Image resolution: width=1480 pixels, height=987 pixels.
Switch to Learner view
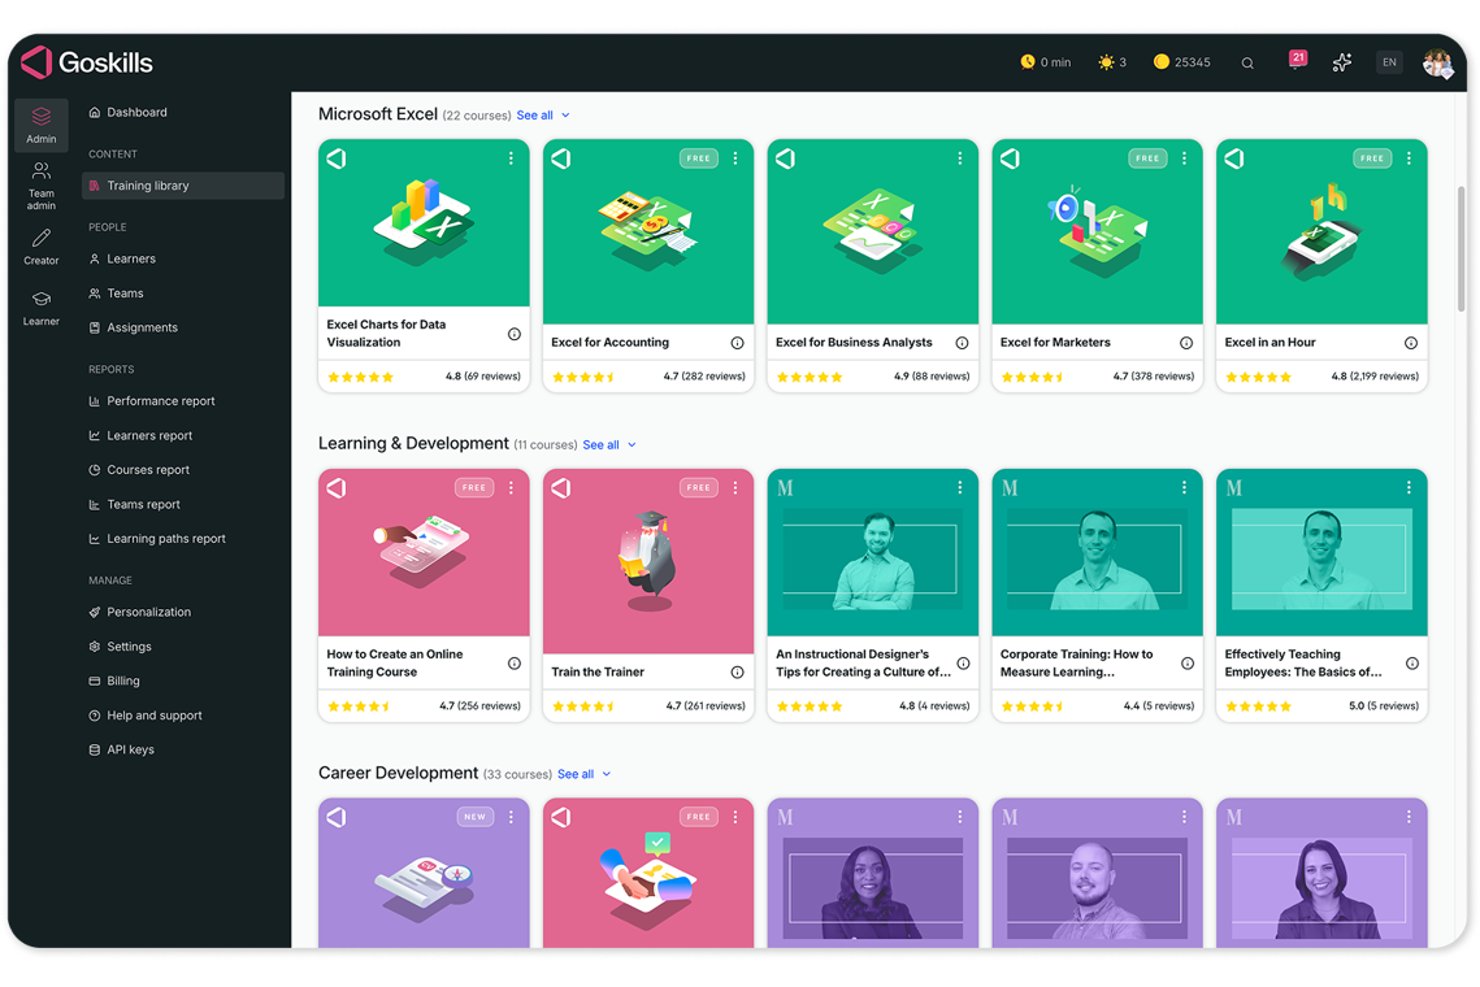tap(41, 308)
